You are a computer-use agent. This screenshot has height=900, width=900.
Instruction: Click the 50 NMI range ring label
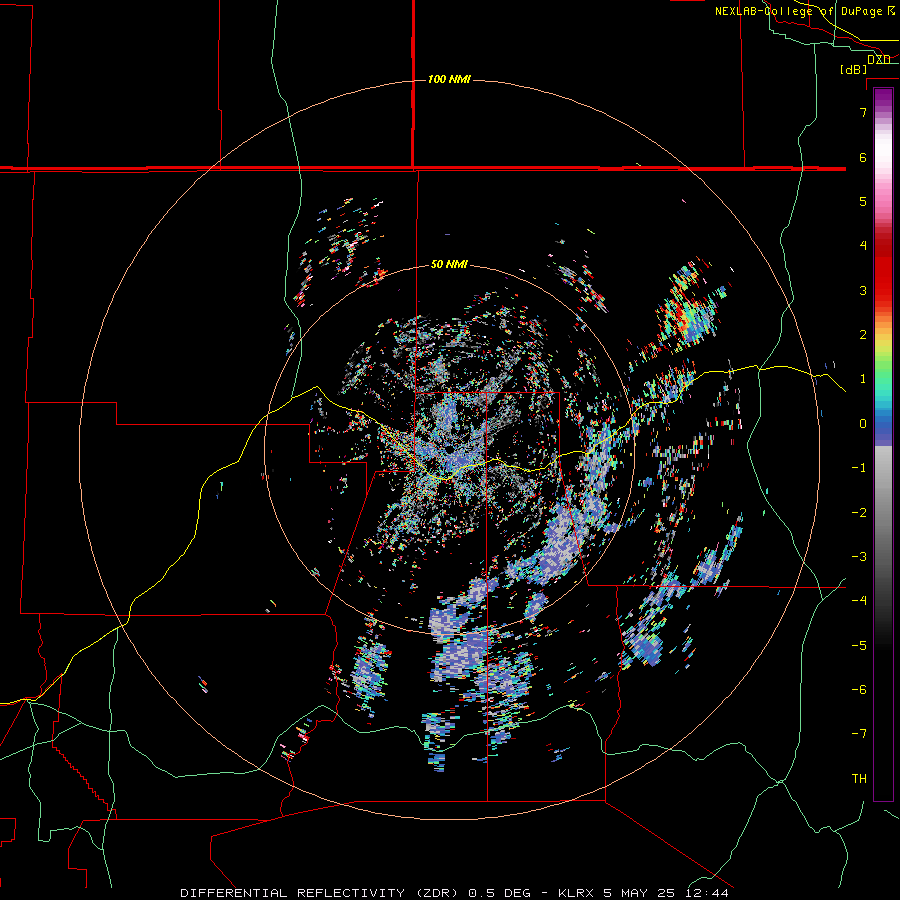(x=449, y=264)
